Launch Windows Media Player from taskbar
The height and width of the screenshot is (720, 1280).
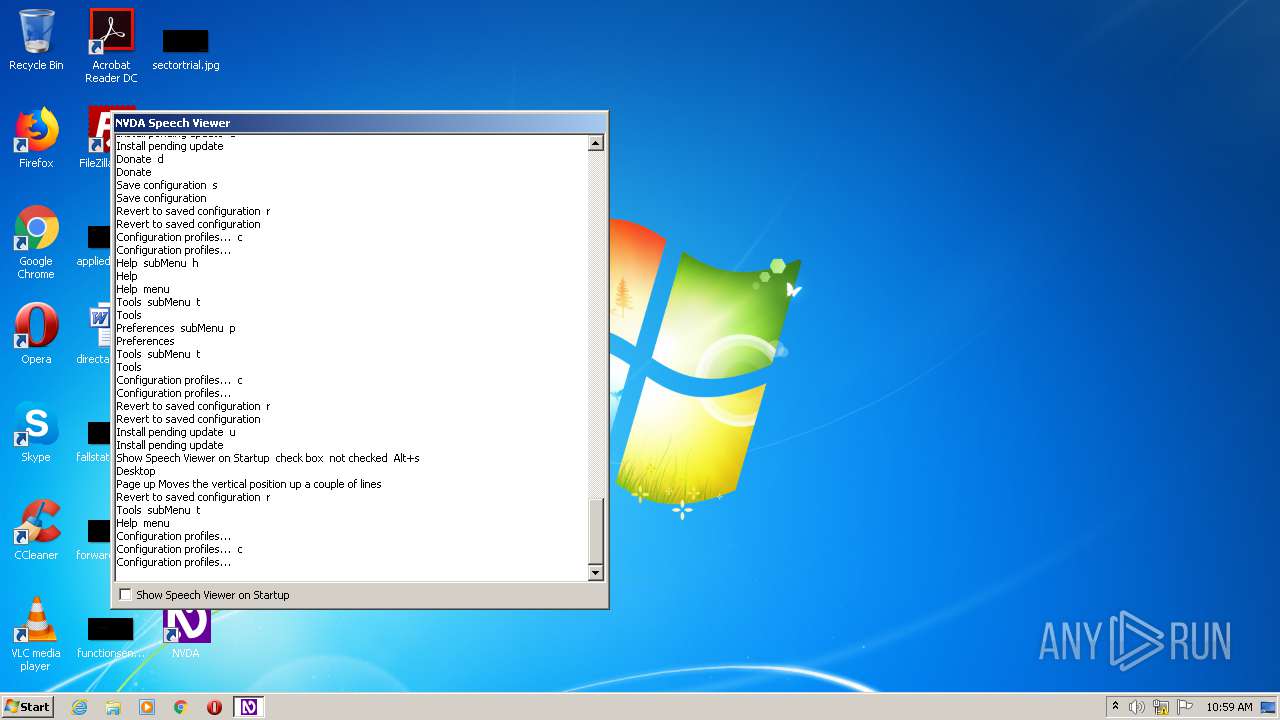[x=147, y=707]
